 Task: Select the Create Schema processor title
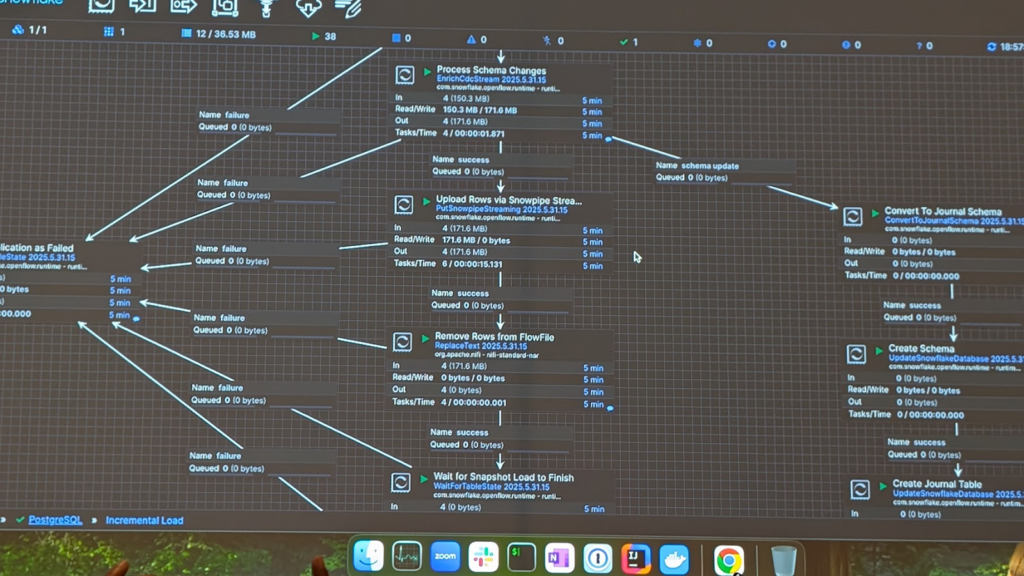(x=921, y=349)
